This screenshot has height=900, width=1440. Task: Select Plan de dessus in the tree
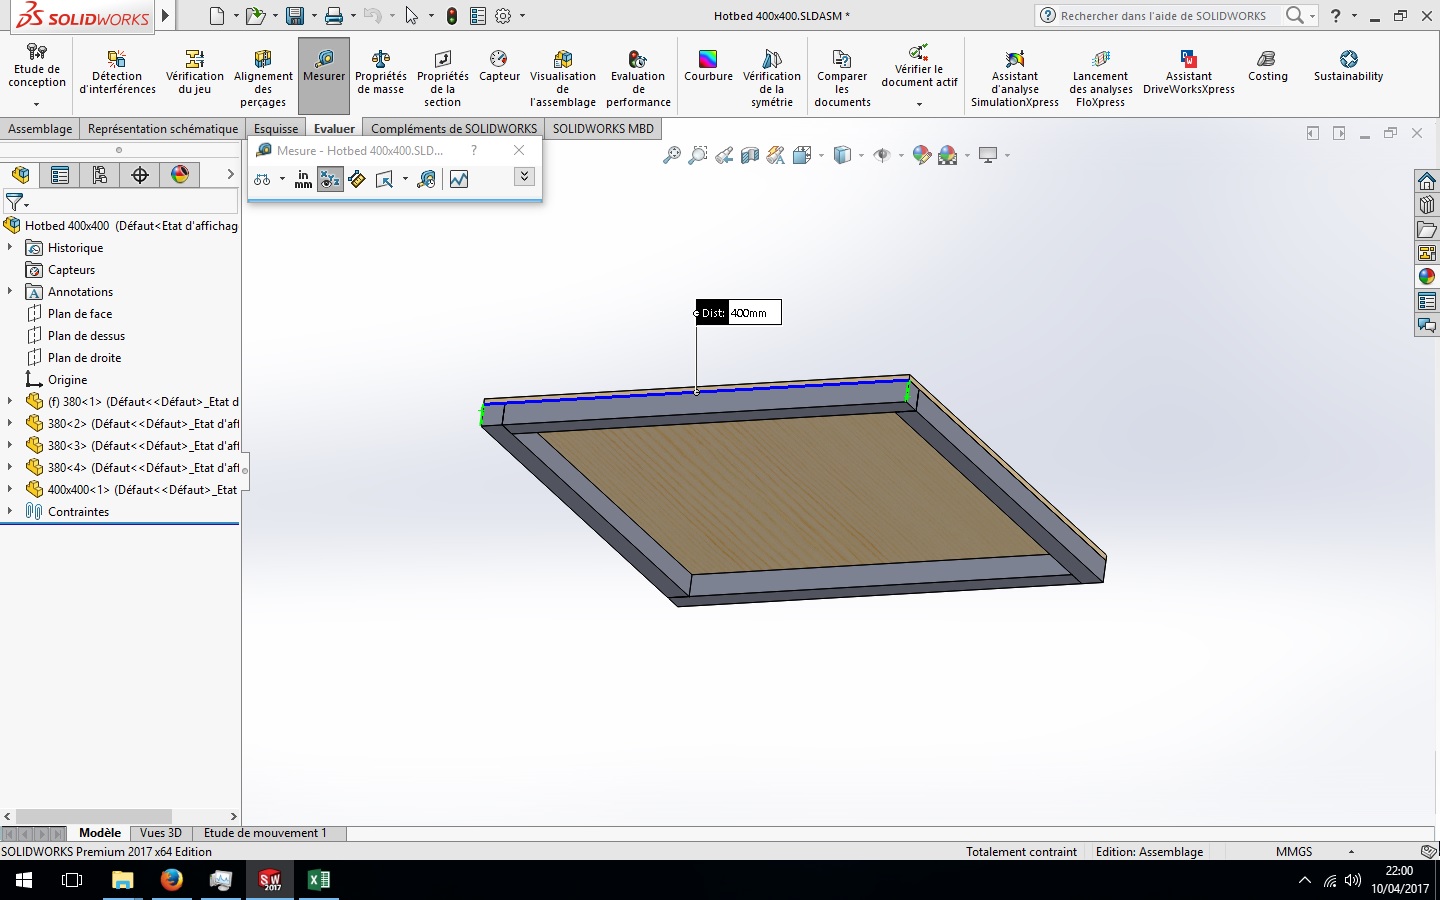pyautogui.click(x=86, y=336)
